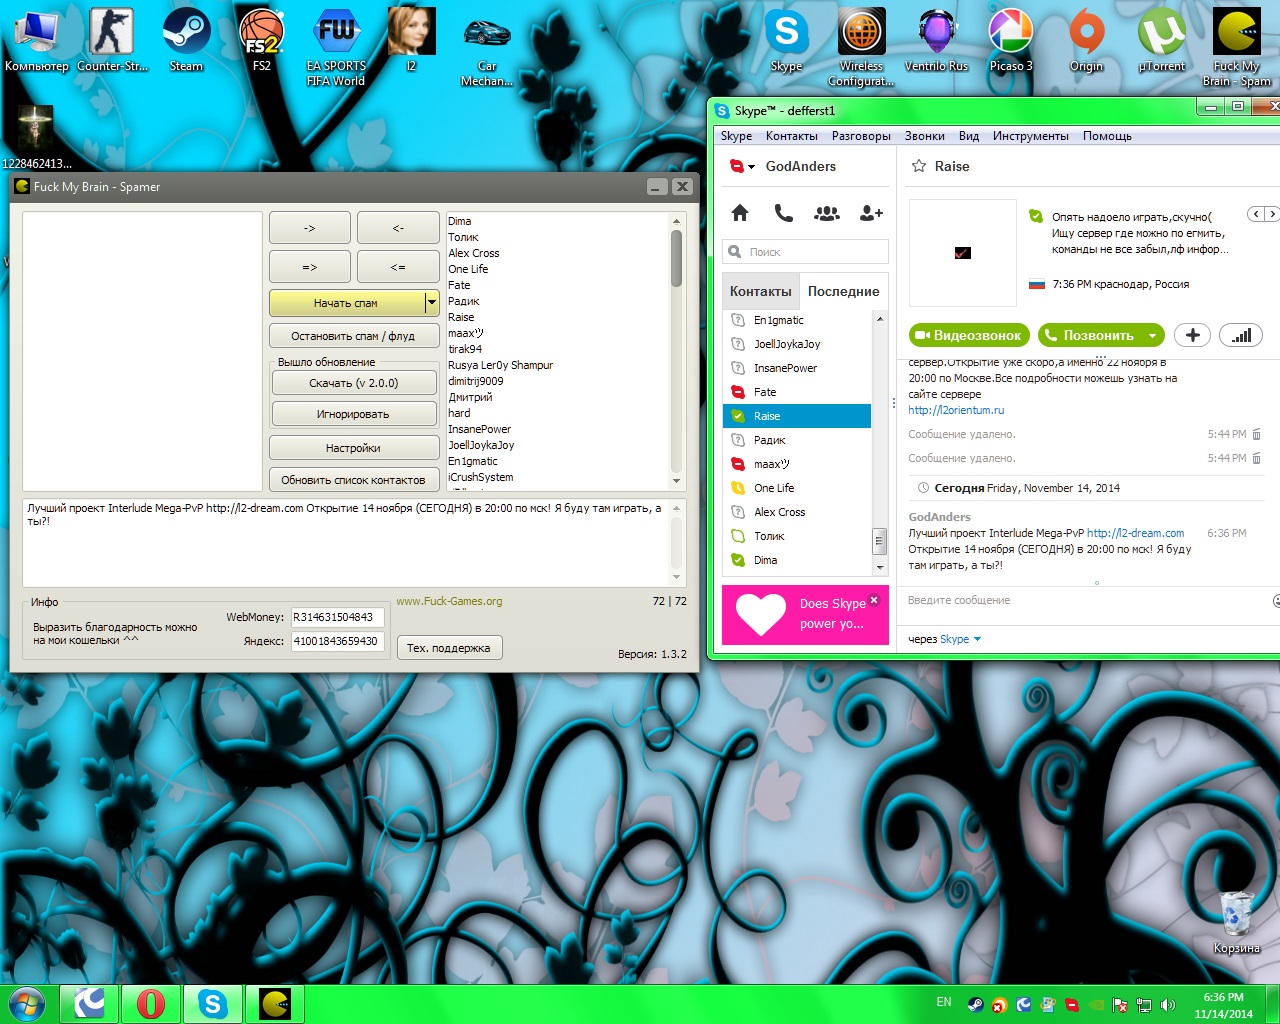Viewport: 1280px width, 1024px height.
Task: Click Обновить список контактов button
Action: [x=354, y=480]
